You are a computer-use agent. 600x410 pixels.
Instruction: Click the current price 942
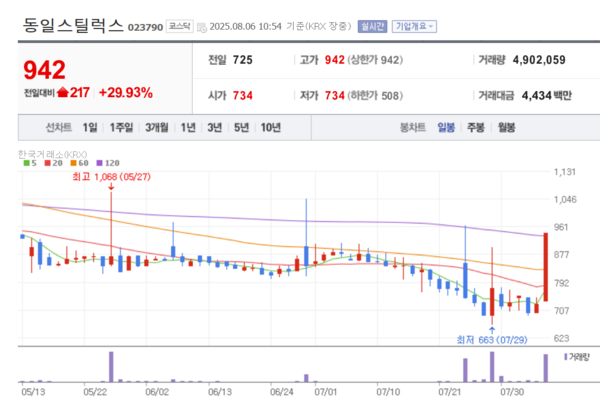(44, 70)
